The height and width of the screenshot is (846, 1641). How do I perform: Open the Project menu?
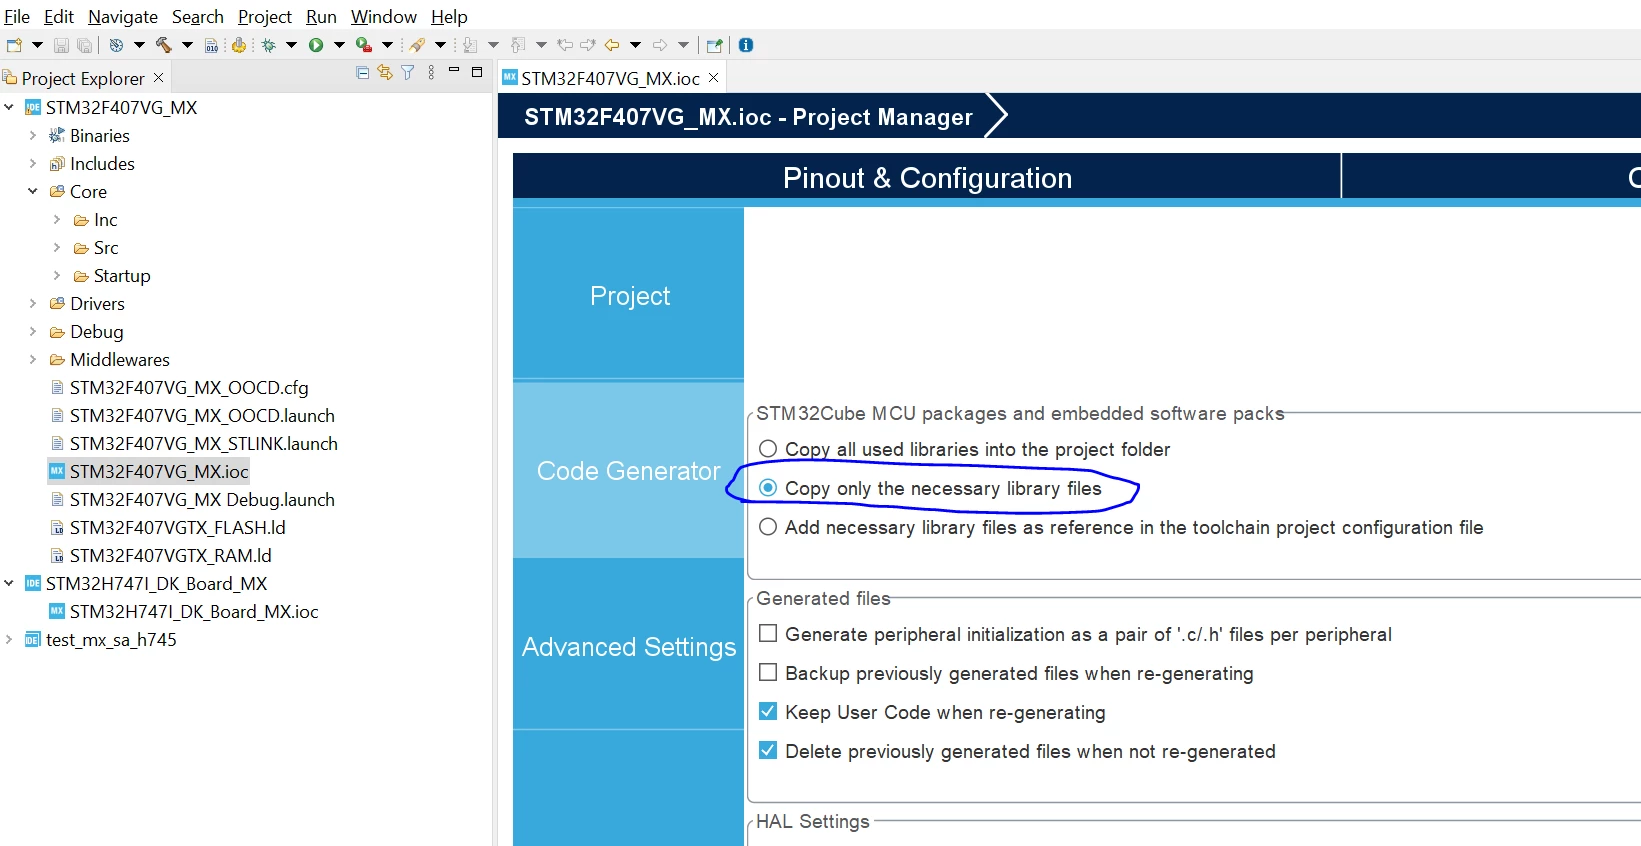[x=265, y=16]
